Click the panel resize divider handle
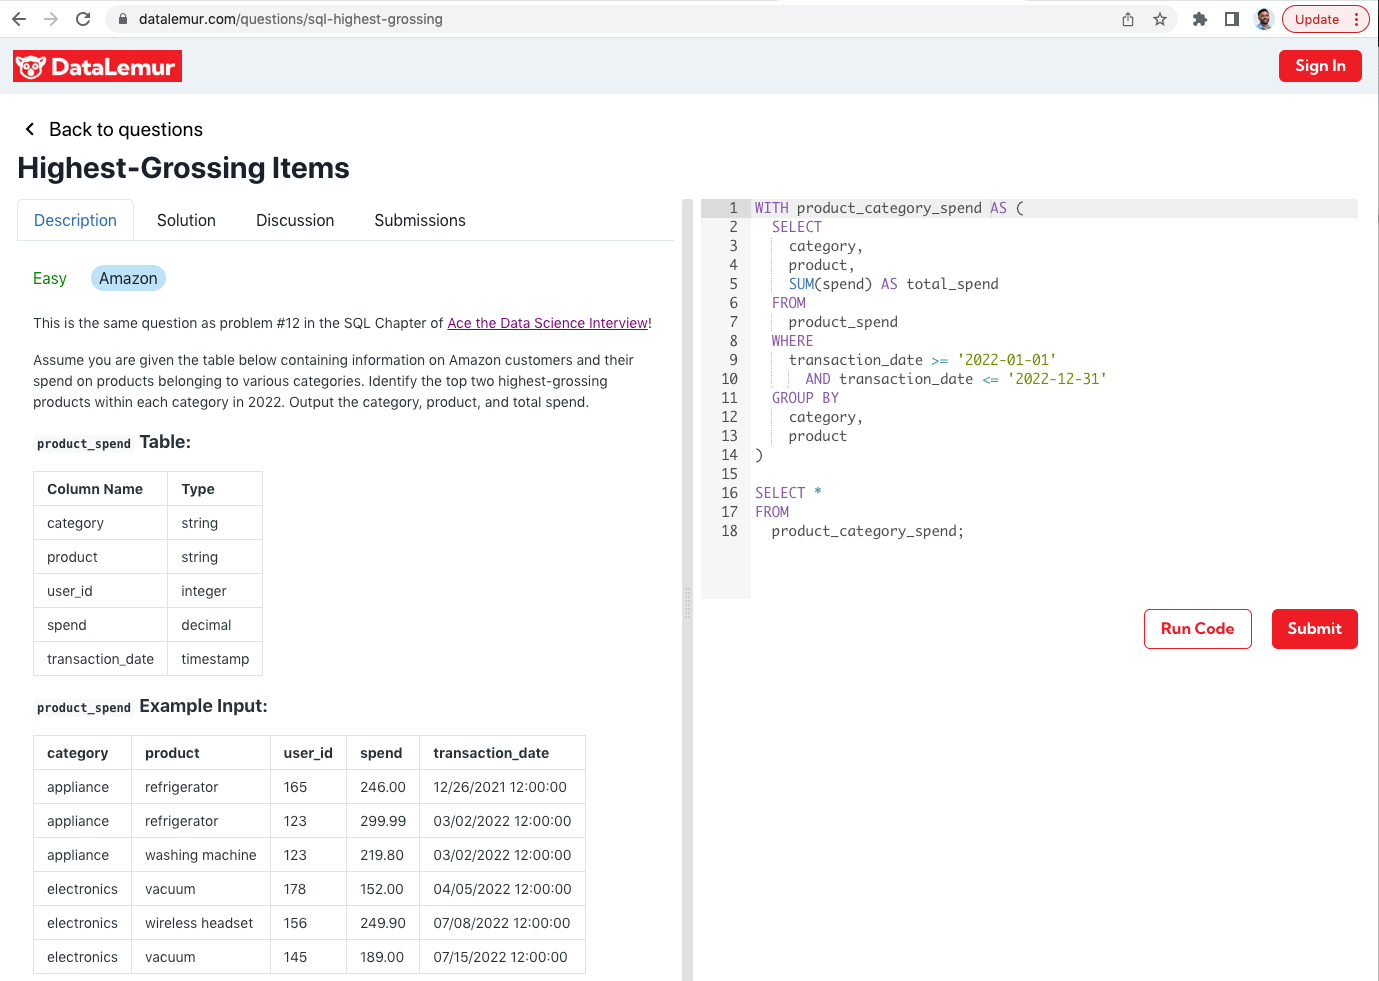Viewport: 1379px width, 981px height. pyautogui.click(x=687, y=603)
